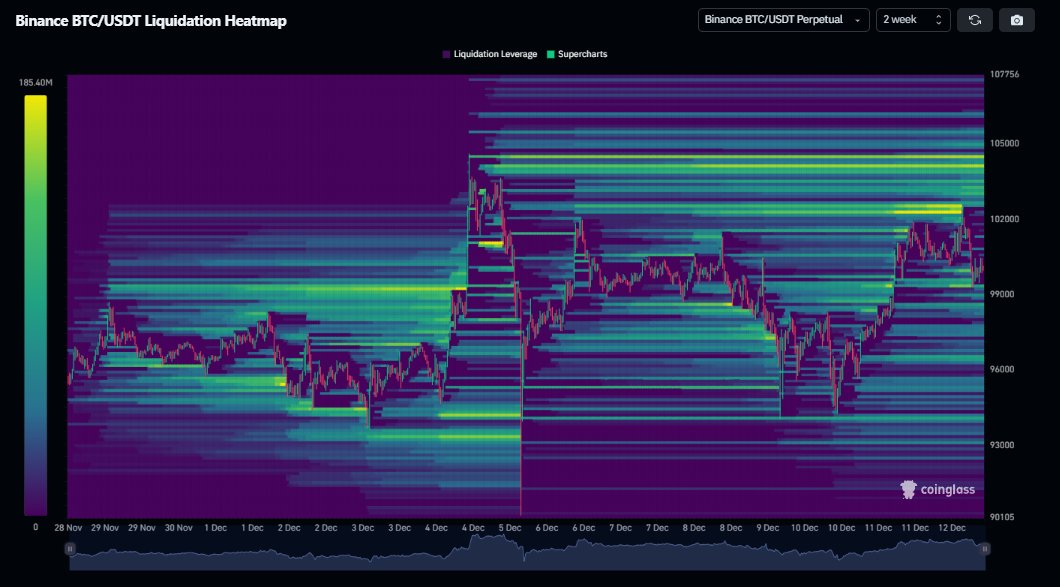Click the up/down arrows on 2 week selector

point(938,20)
